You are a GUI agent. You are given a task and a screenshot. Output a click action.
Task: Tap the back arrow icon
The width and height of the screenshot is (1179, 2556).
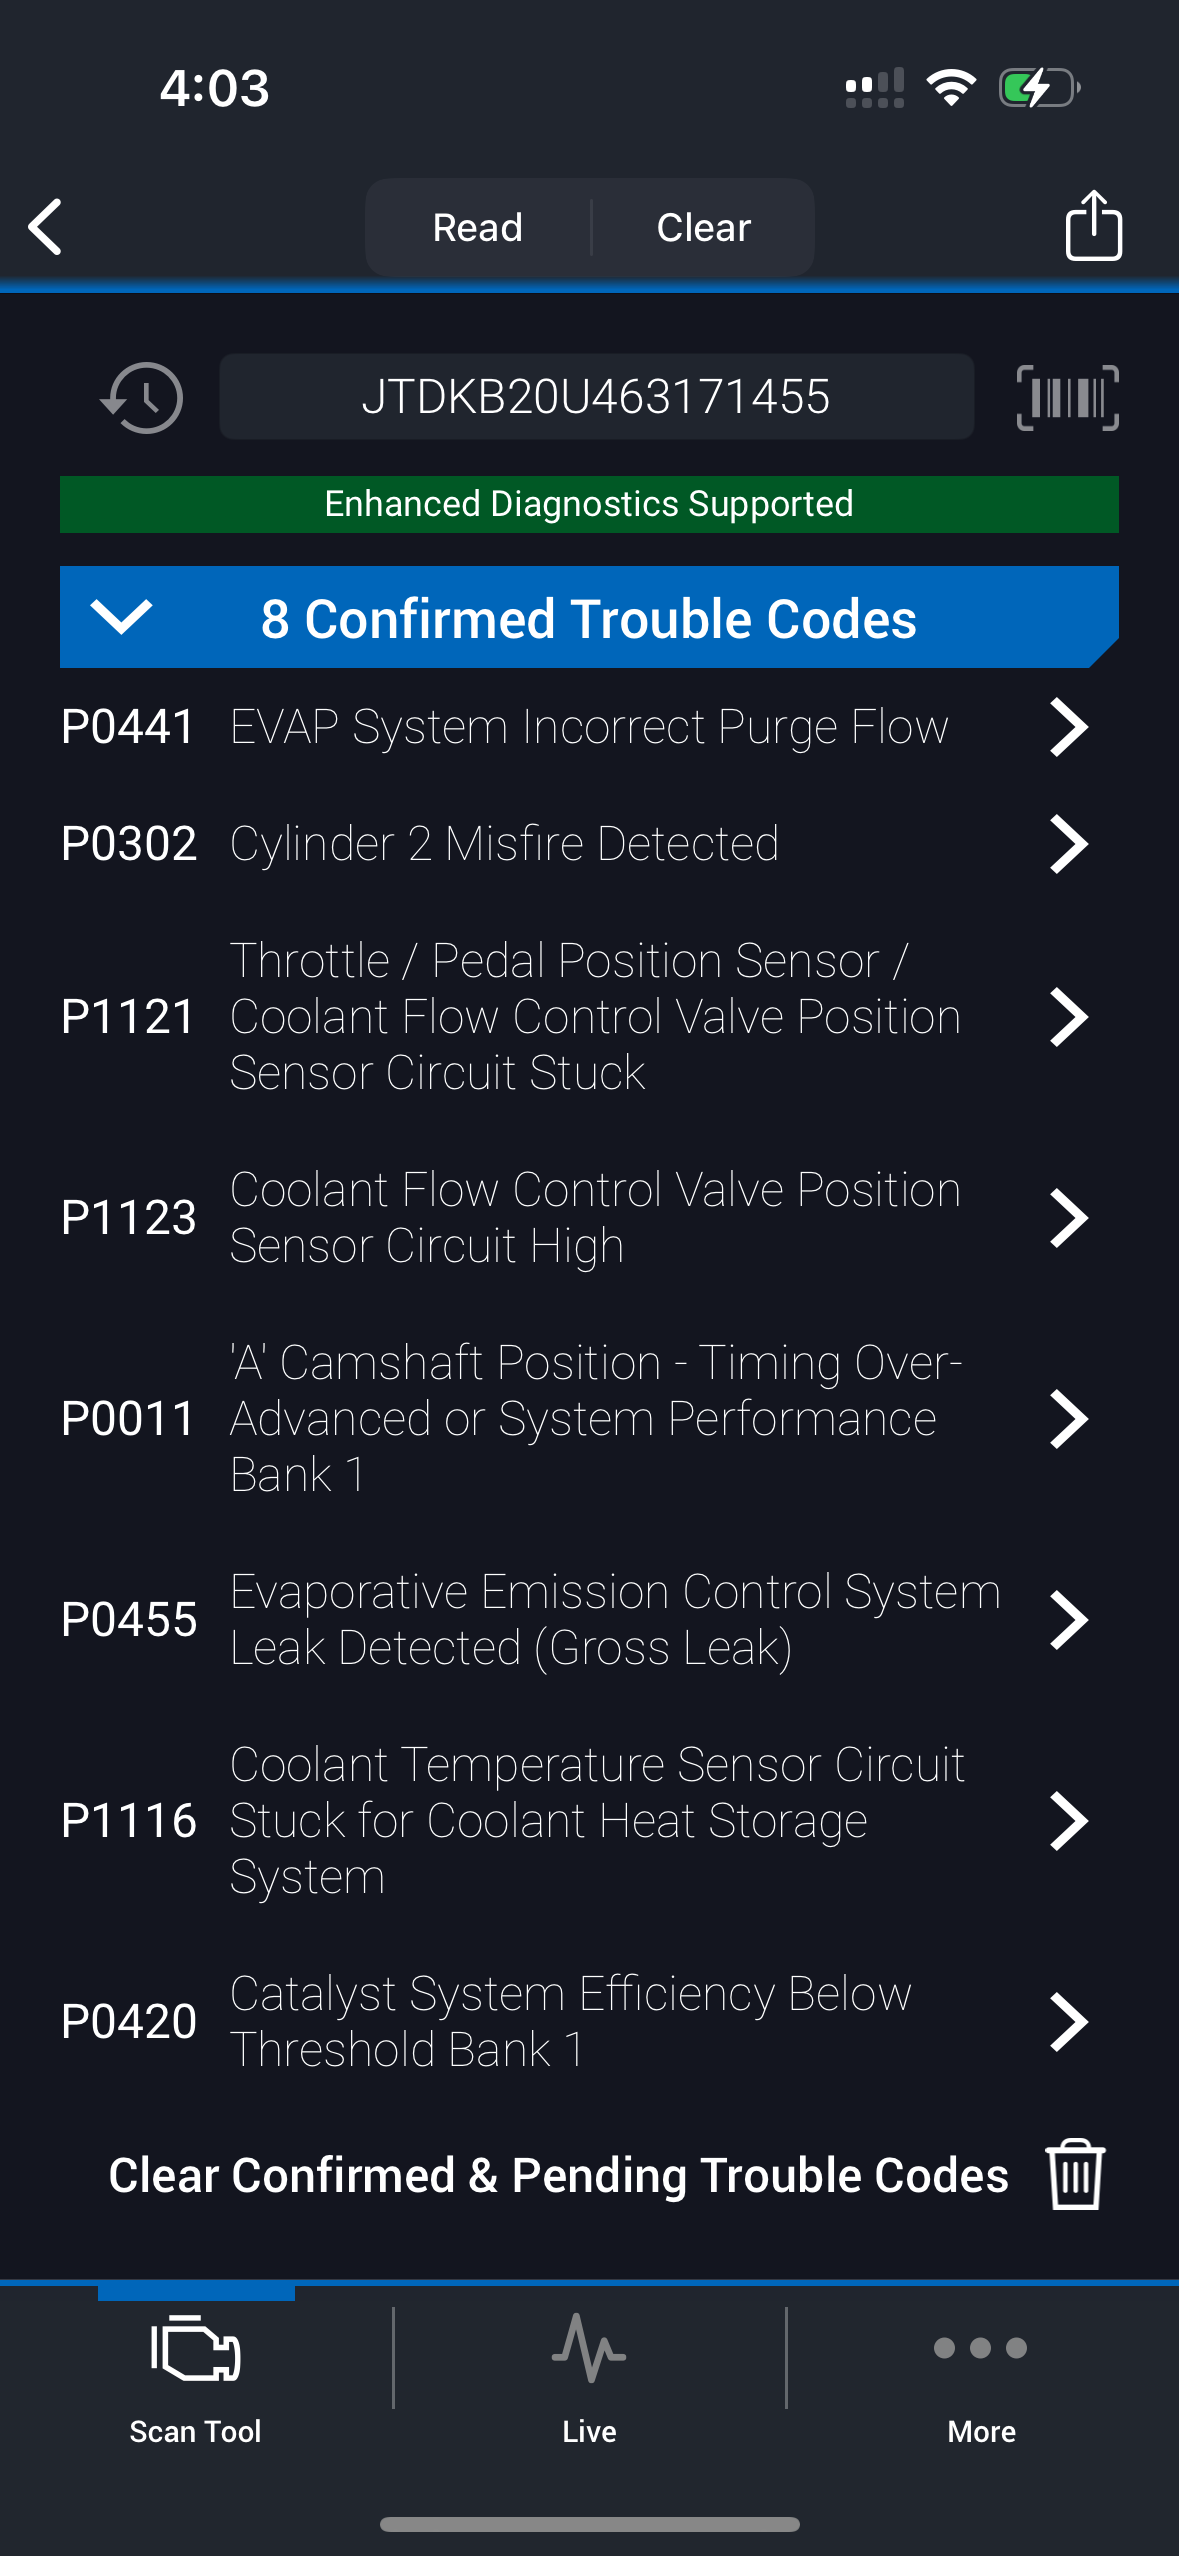[x=46, y=227]
